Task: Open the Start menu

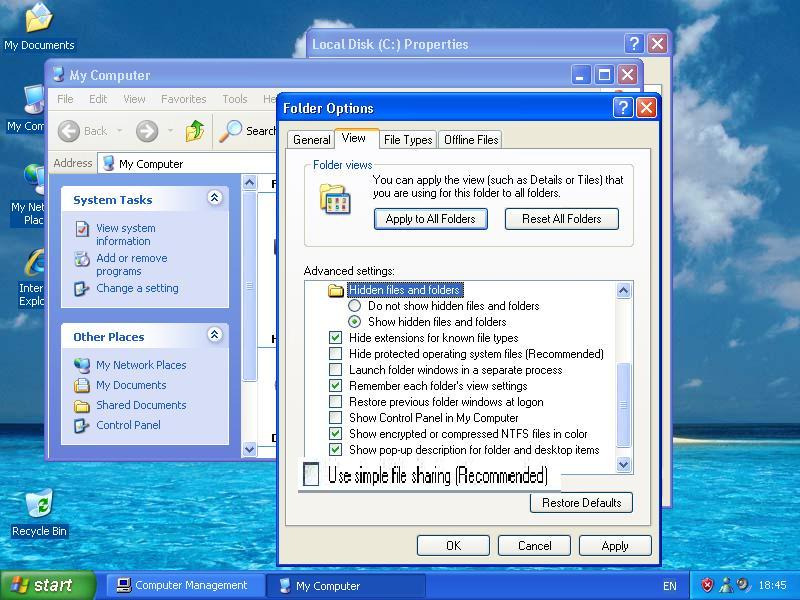Action: [41, 586]
